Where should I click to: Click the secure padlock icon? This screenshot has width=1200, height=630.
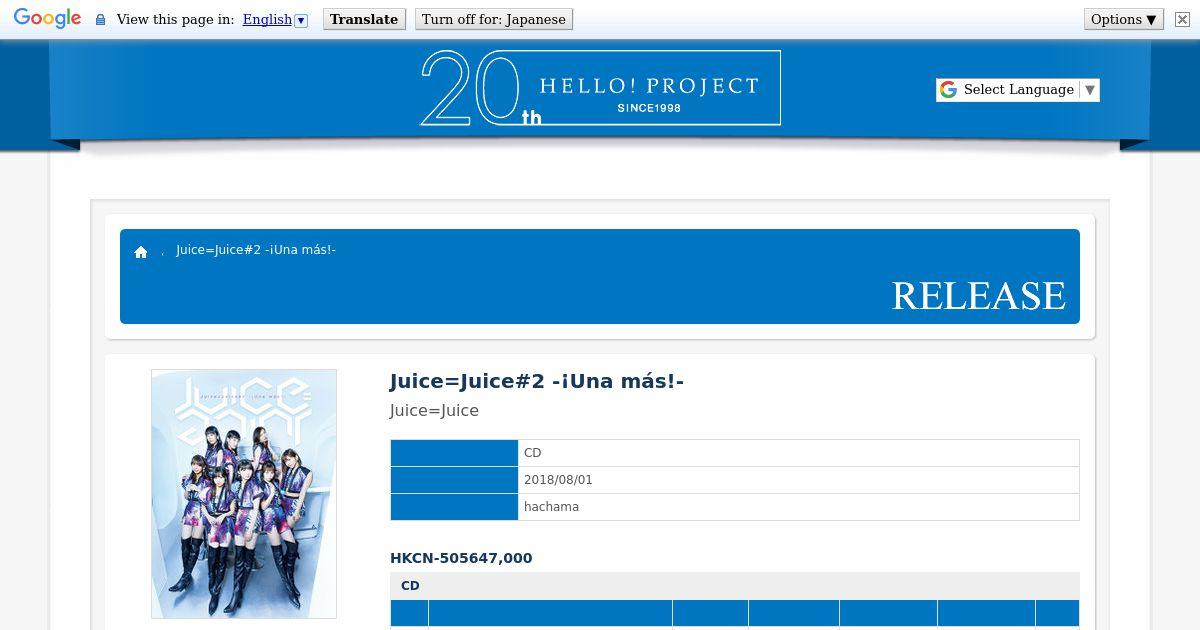click(100, 19)
